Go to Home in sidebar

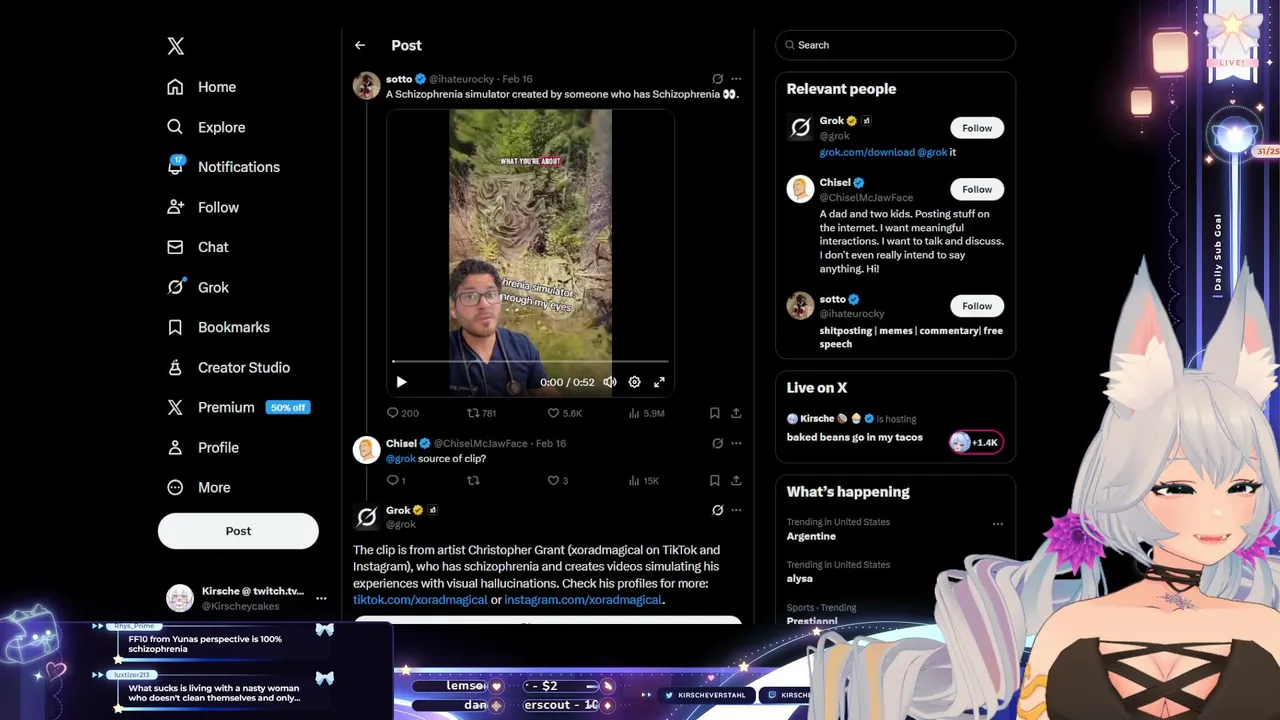[x=202, y=87]
